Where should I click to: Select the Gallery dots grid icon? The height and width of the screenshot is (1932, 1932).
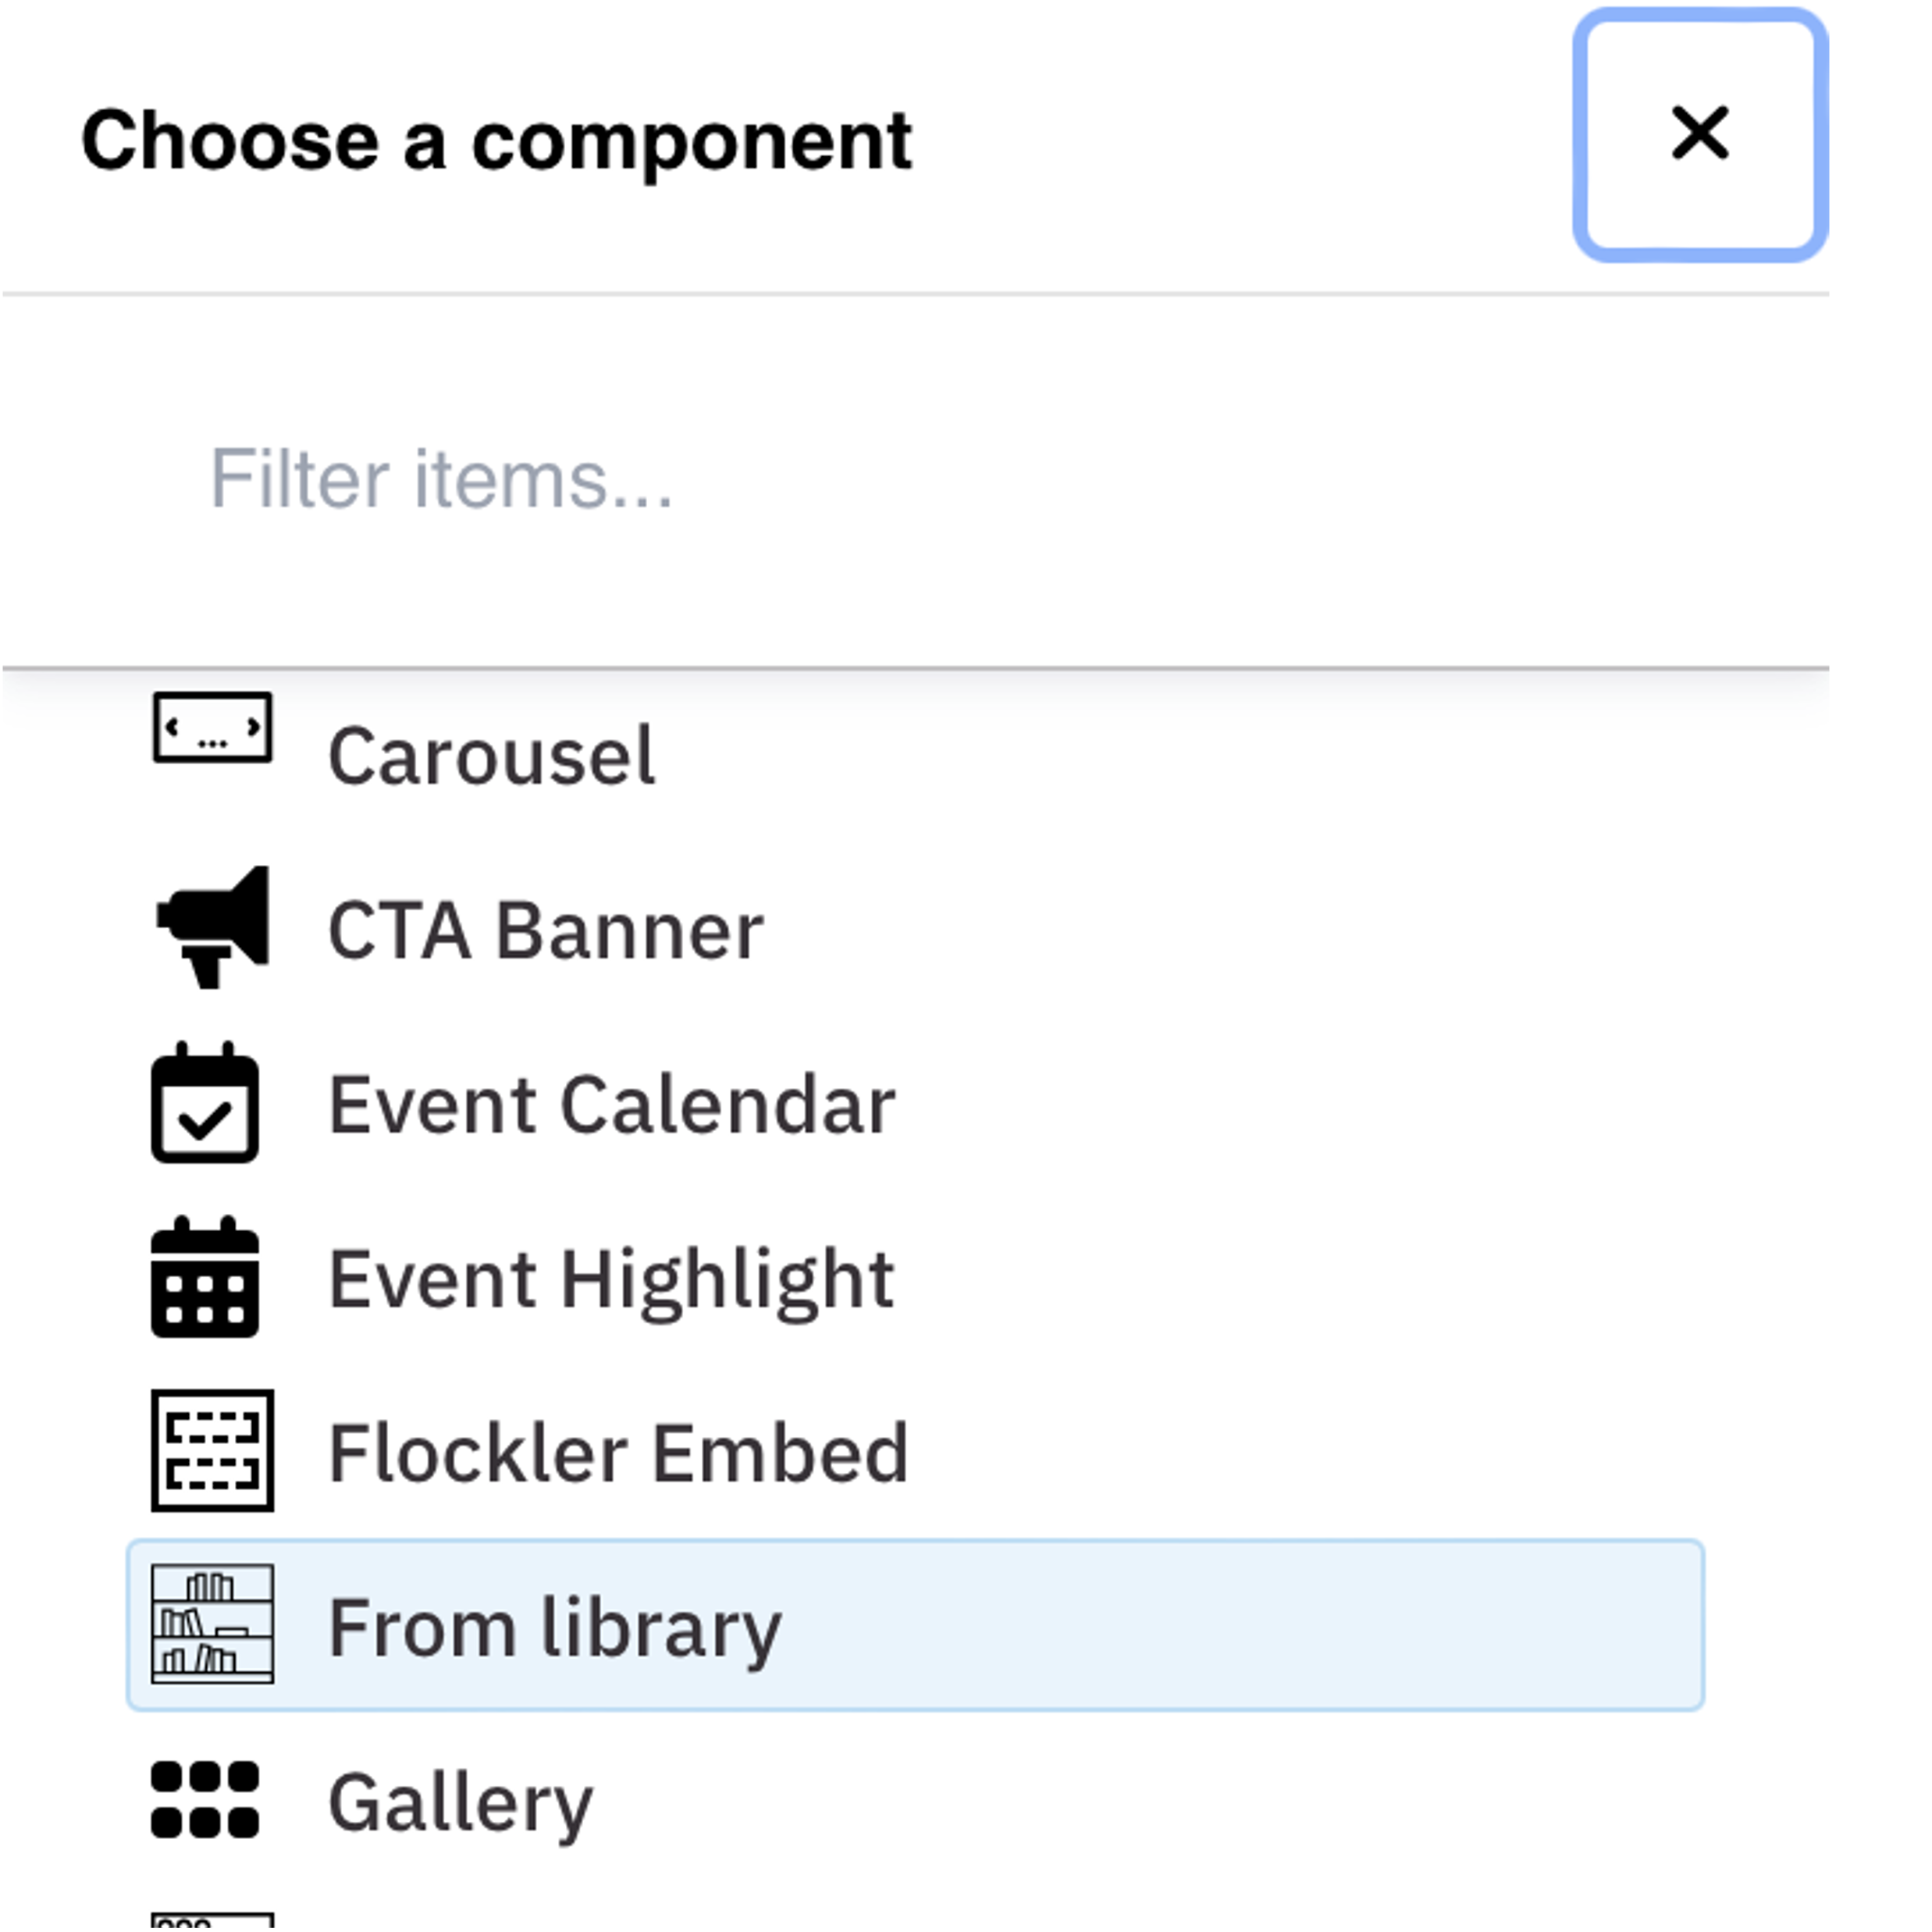click(205, 1800)
